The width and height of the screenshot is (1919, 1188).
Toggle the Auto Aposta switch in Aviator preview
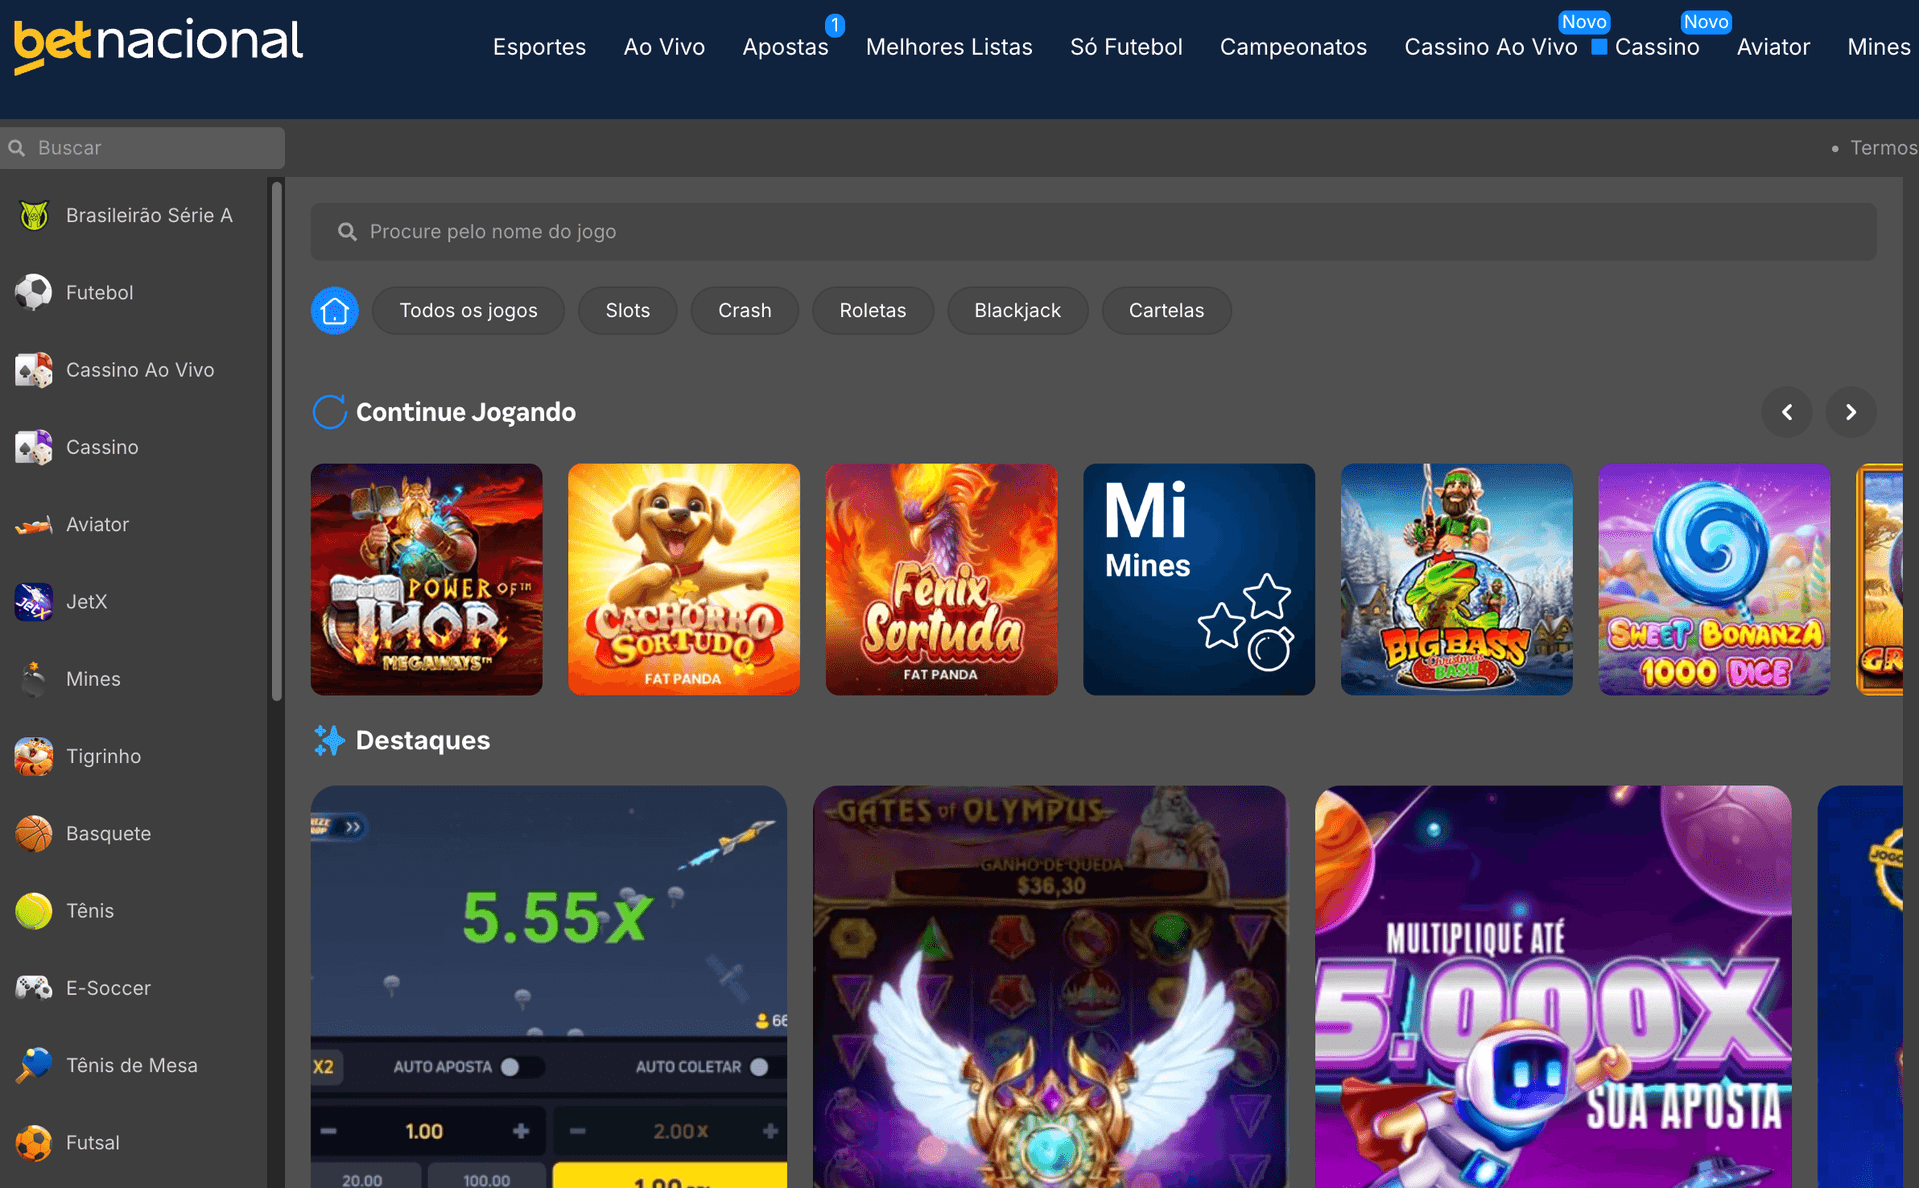[521, 1067]
